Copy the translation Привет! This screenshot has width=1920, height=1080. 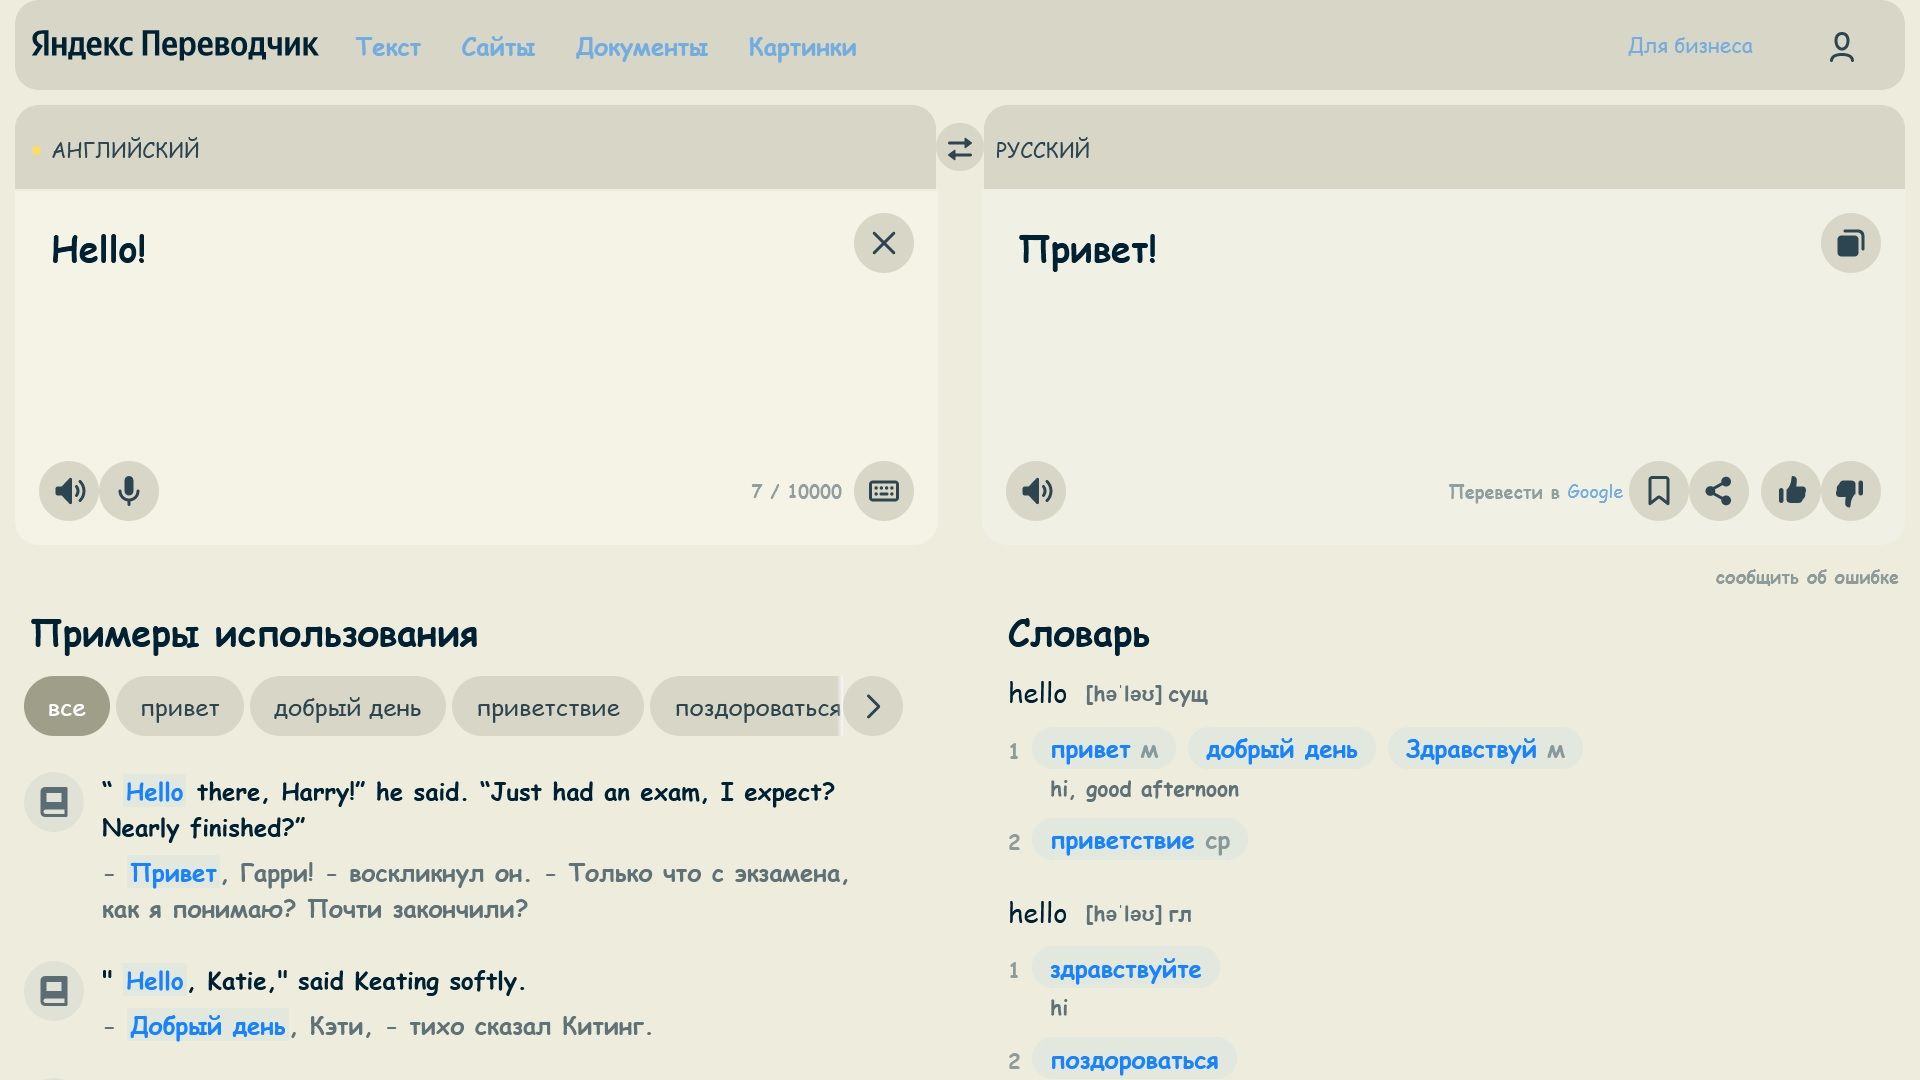pos(1851,243)
